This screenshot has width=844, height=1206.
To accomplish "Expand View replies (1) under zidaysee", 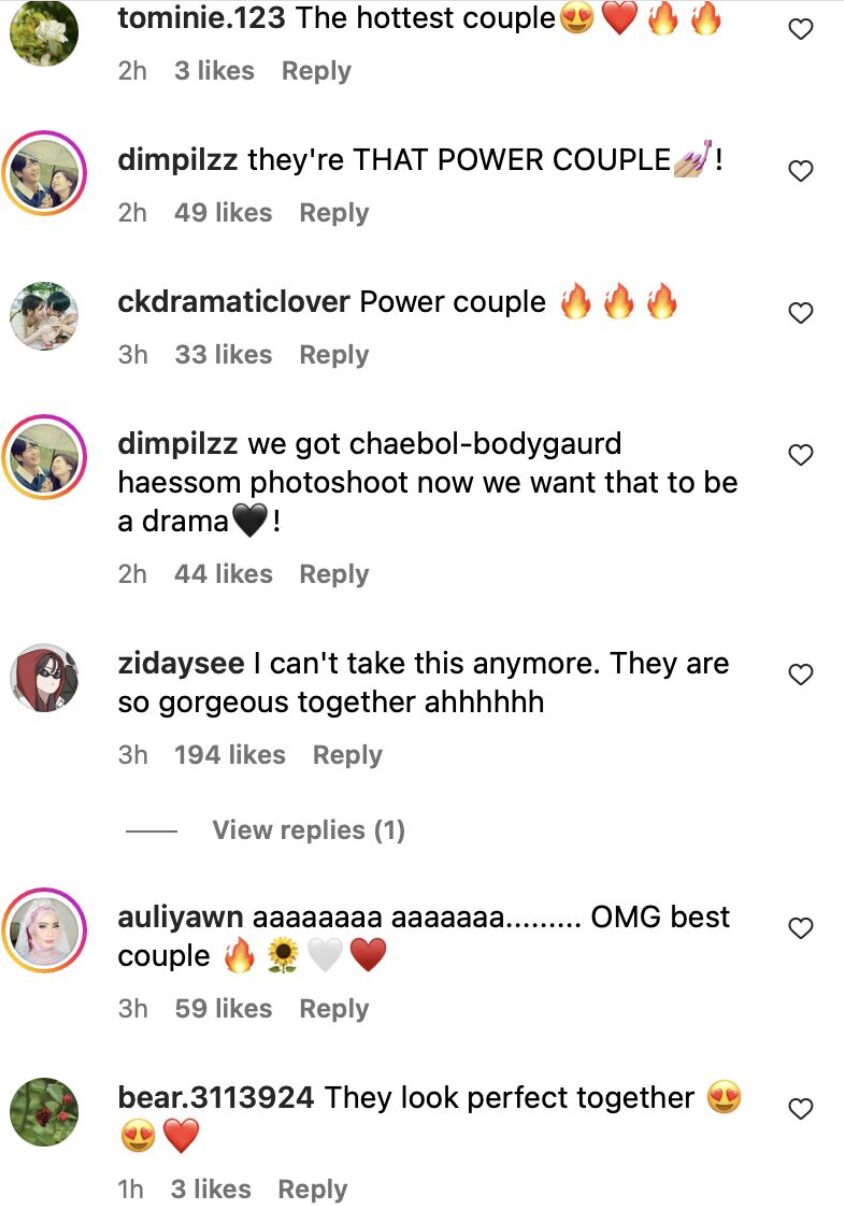I will pos(308,830).
